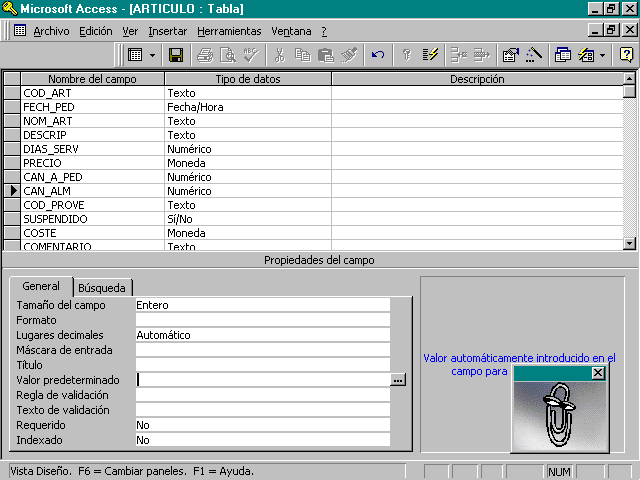The width and height of the screenshot is (640, 480).
Task: Open the Herramientas menu
Action: tap(229, 31)
